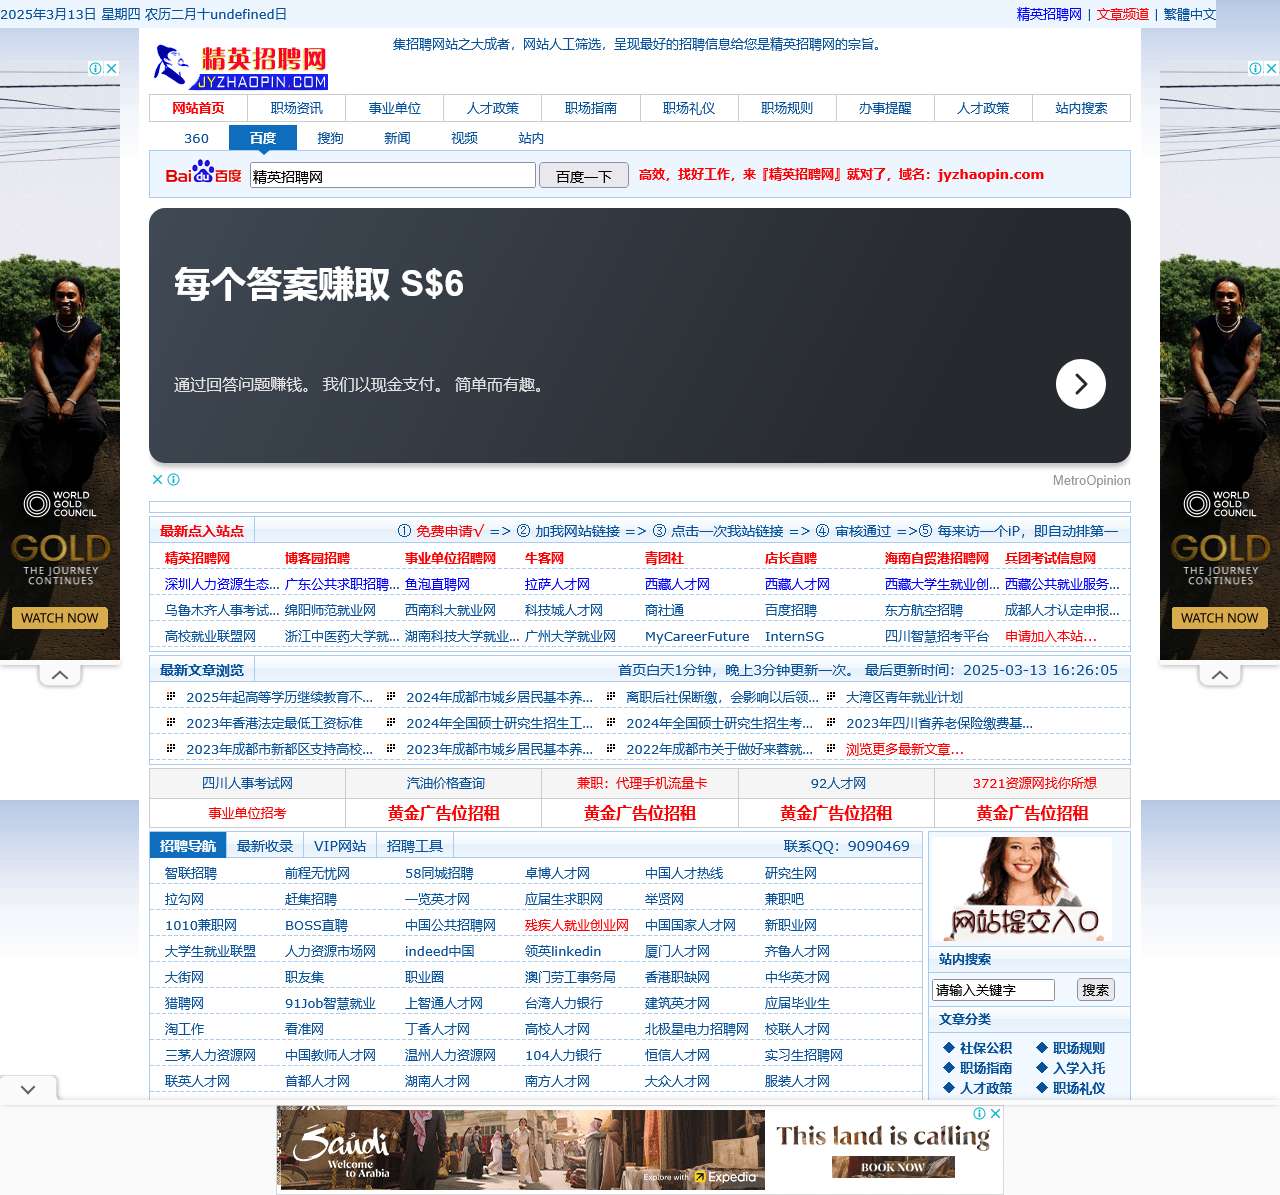Open 网站首页 in the main navigation
The width and height of the screenshot is (1280, 1195).
198,108
